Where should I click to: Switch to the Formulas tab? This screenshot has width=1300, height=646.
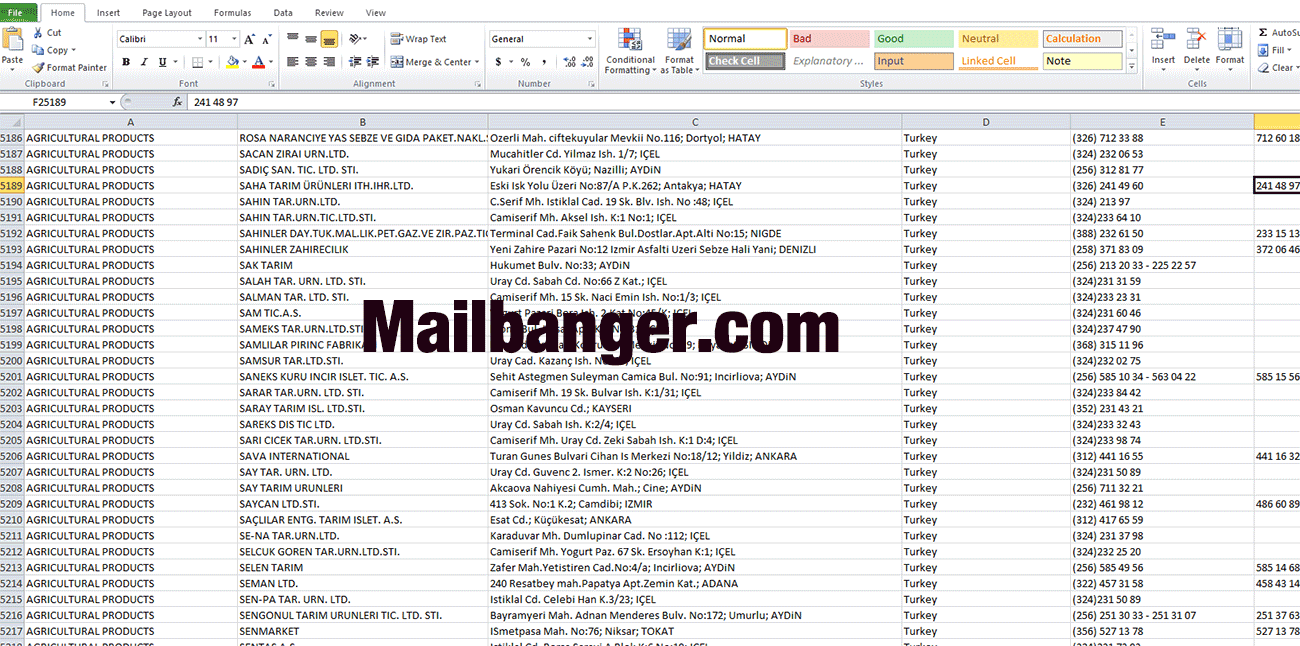(x=233, y=13)
